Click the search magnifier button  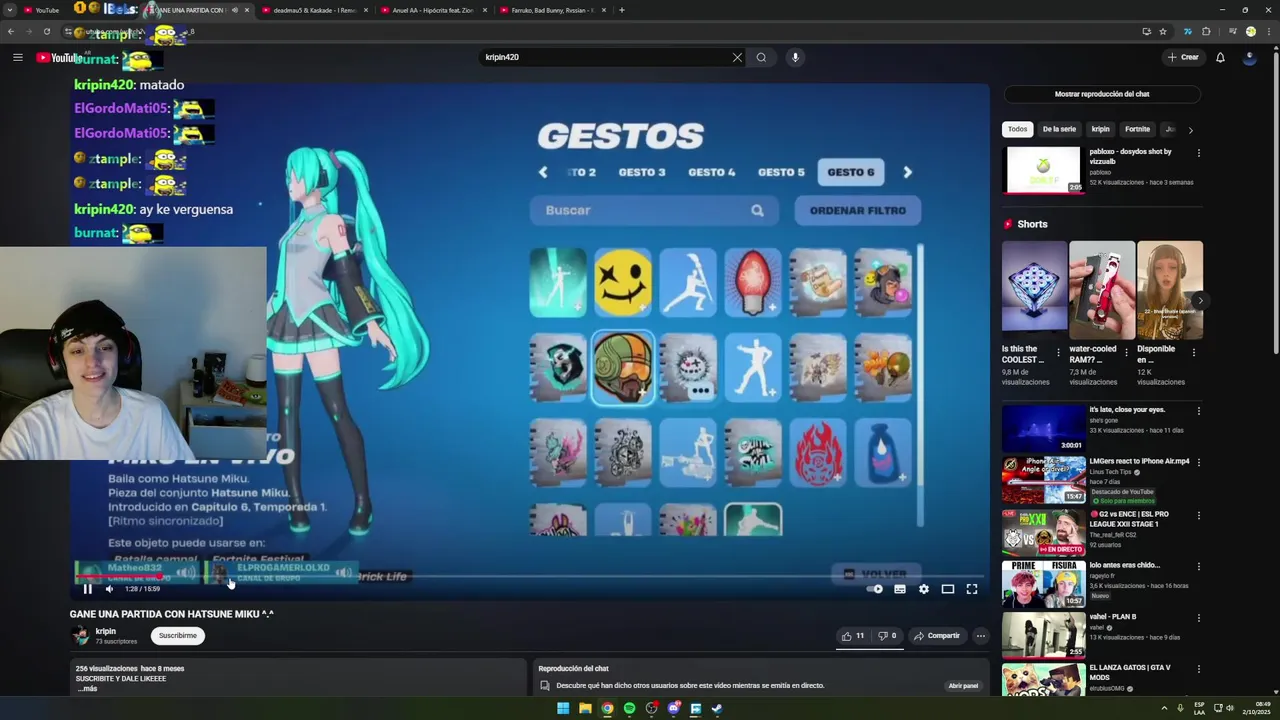[761, 57]
